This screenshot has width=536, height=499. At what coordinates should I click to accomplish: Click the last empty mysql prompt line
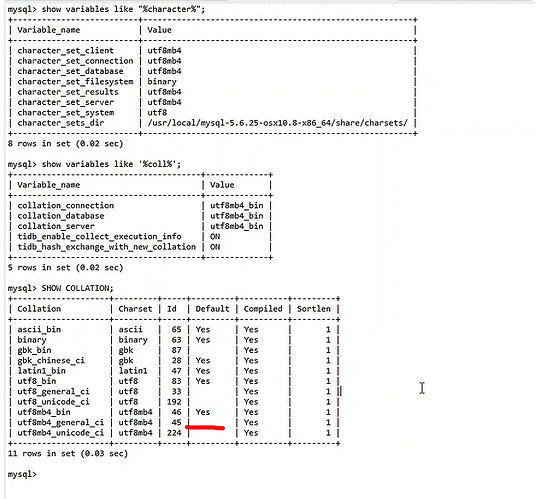click(x=22, y=474)
